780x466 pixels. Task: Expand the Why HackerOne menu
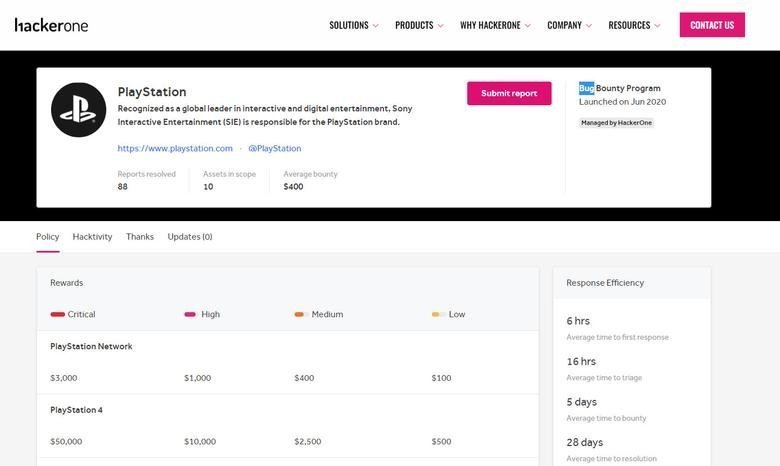tap(495, 25)
